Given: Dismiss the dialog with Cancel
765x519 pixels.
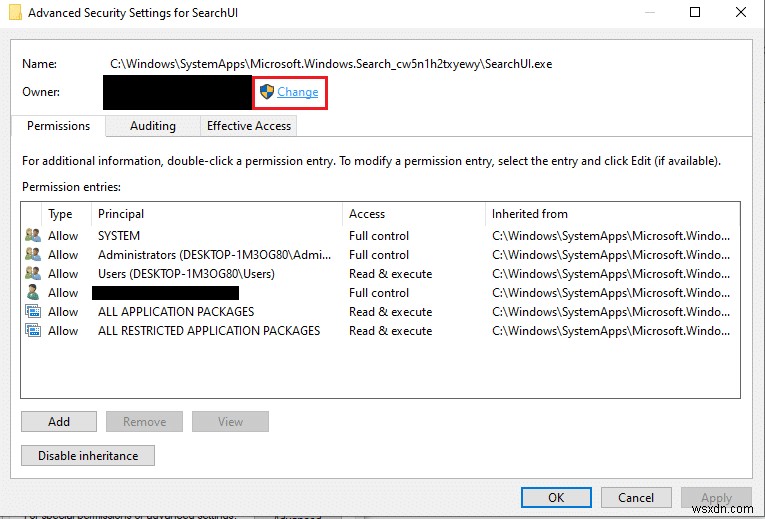Looking at the screenshot, I should [636, 498].
